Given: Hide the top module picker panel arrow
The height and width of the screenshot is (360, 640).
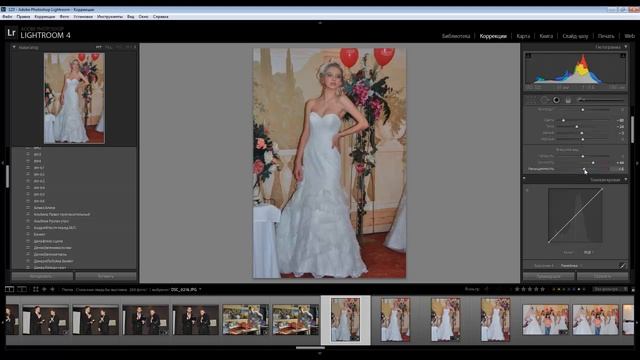Looking at the screenshot, I should click(x=320, y=23).
